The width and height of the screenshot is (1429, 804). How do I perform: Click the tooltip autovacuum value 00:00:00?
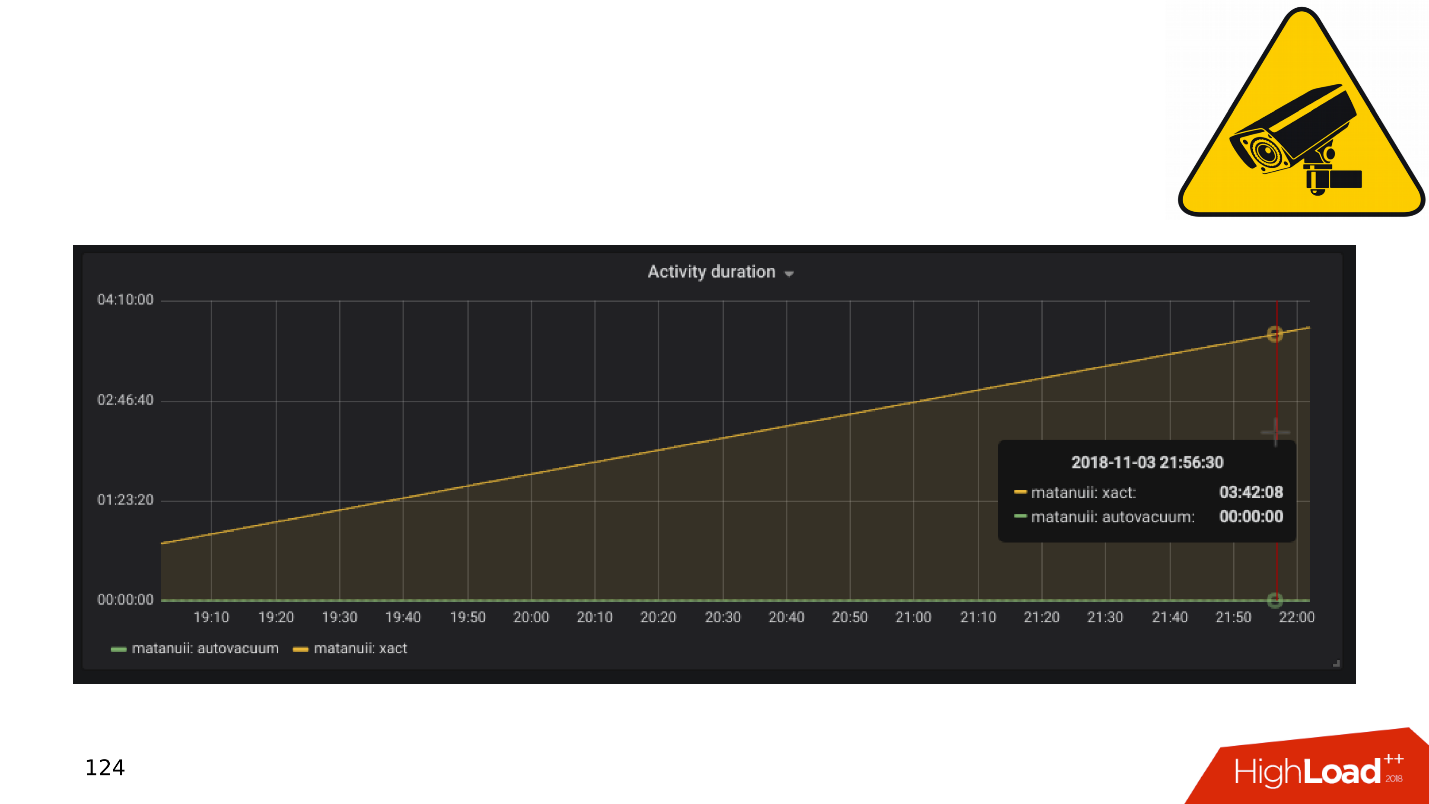click(x=1251, y=517)
